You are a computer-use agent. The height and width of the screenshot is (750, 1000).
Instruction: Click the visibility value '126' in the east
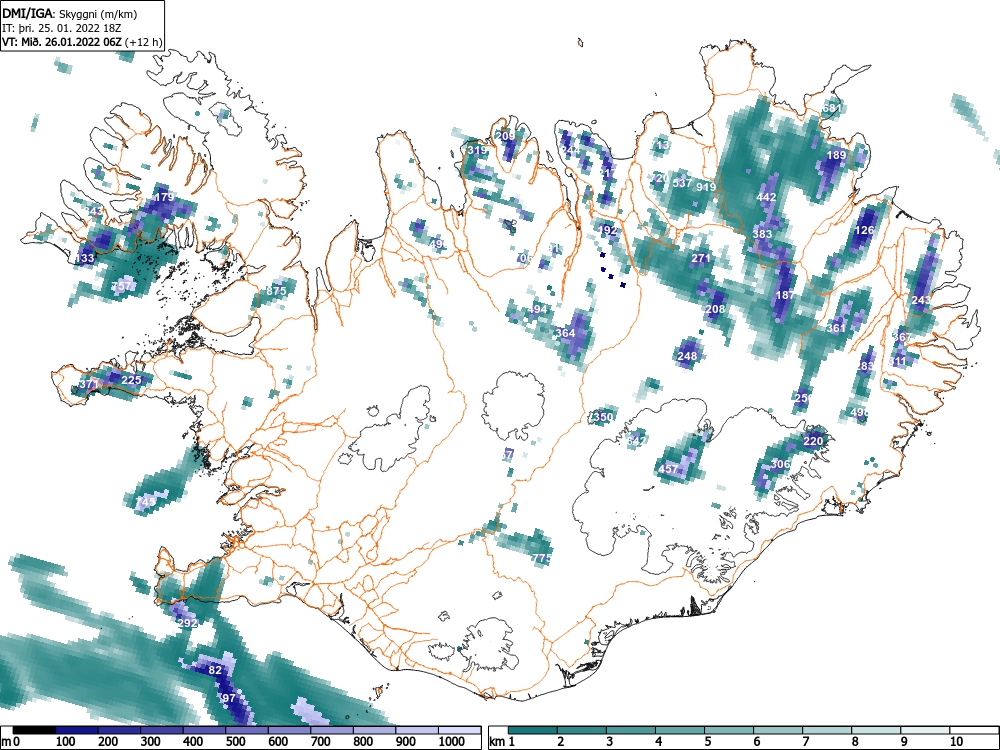pos(864,230)
